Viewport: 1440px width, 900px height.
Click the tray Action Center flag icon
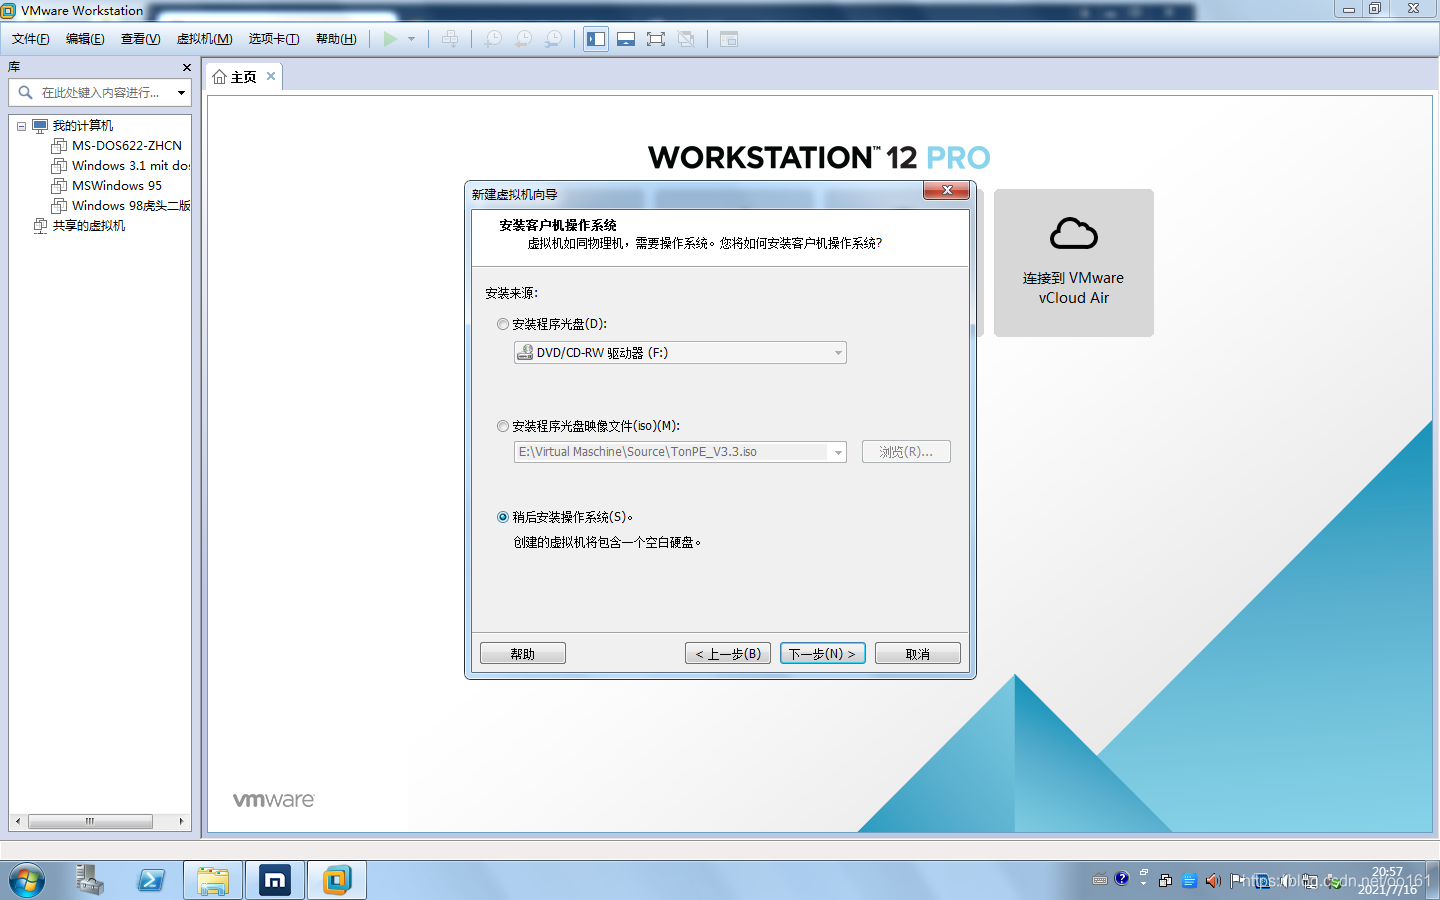pyautogui.click(x=1237, y=881)
